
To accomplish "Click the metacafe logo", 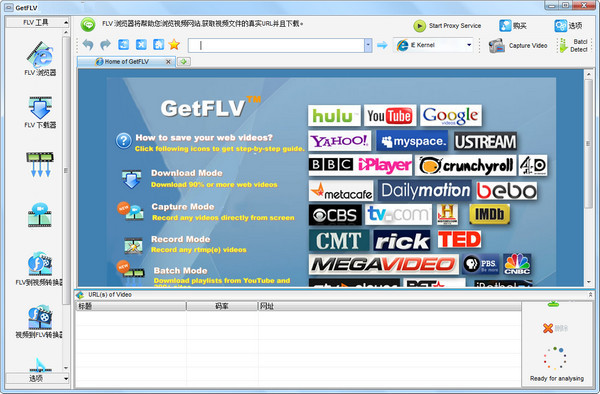I will [341, 190].
